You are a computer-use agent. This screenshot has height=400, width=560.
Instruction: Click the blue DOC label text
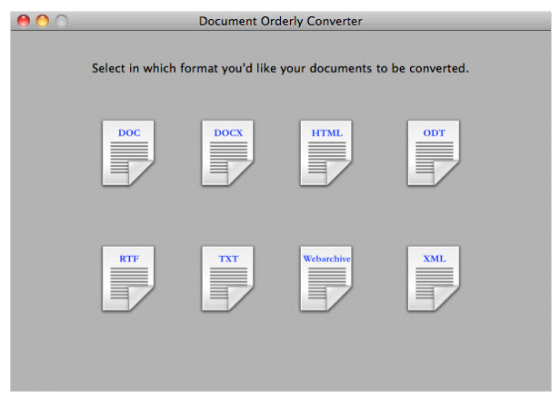click(x=129, y=133)
